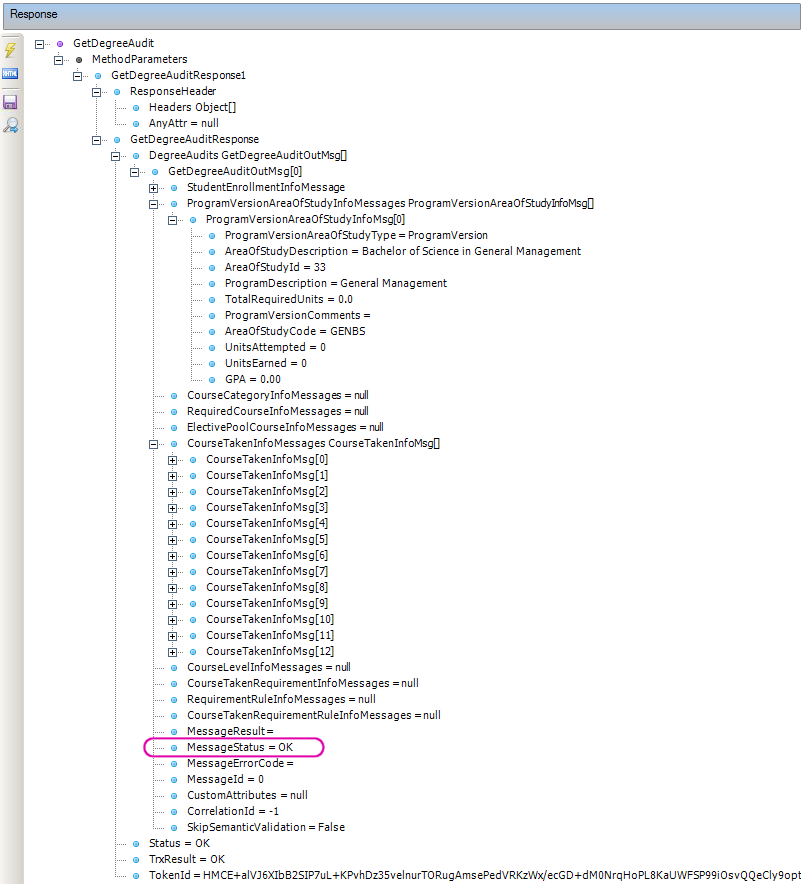Select UnitsAttempted = 0 row
The width and height of the screenshot is (804, 884).
[x=275, y=347]
